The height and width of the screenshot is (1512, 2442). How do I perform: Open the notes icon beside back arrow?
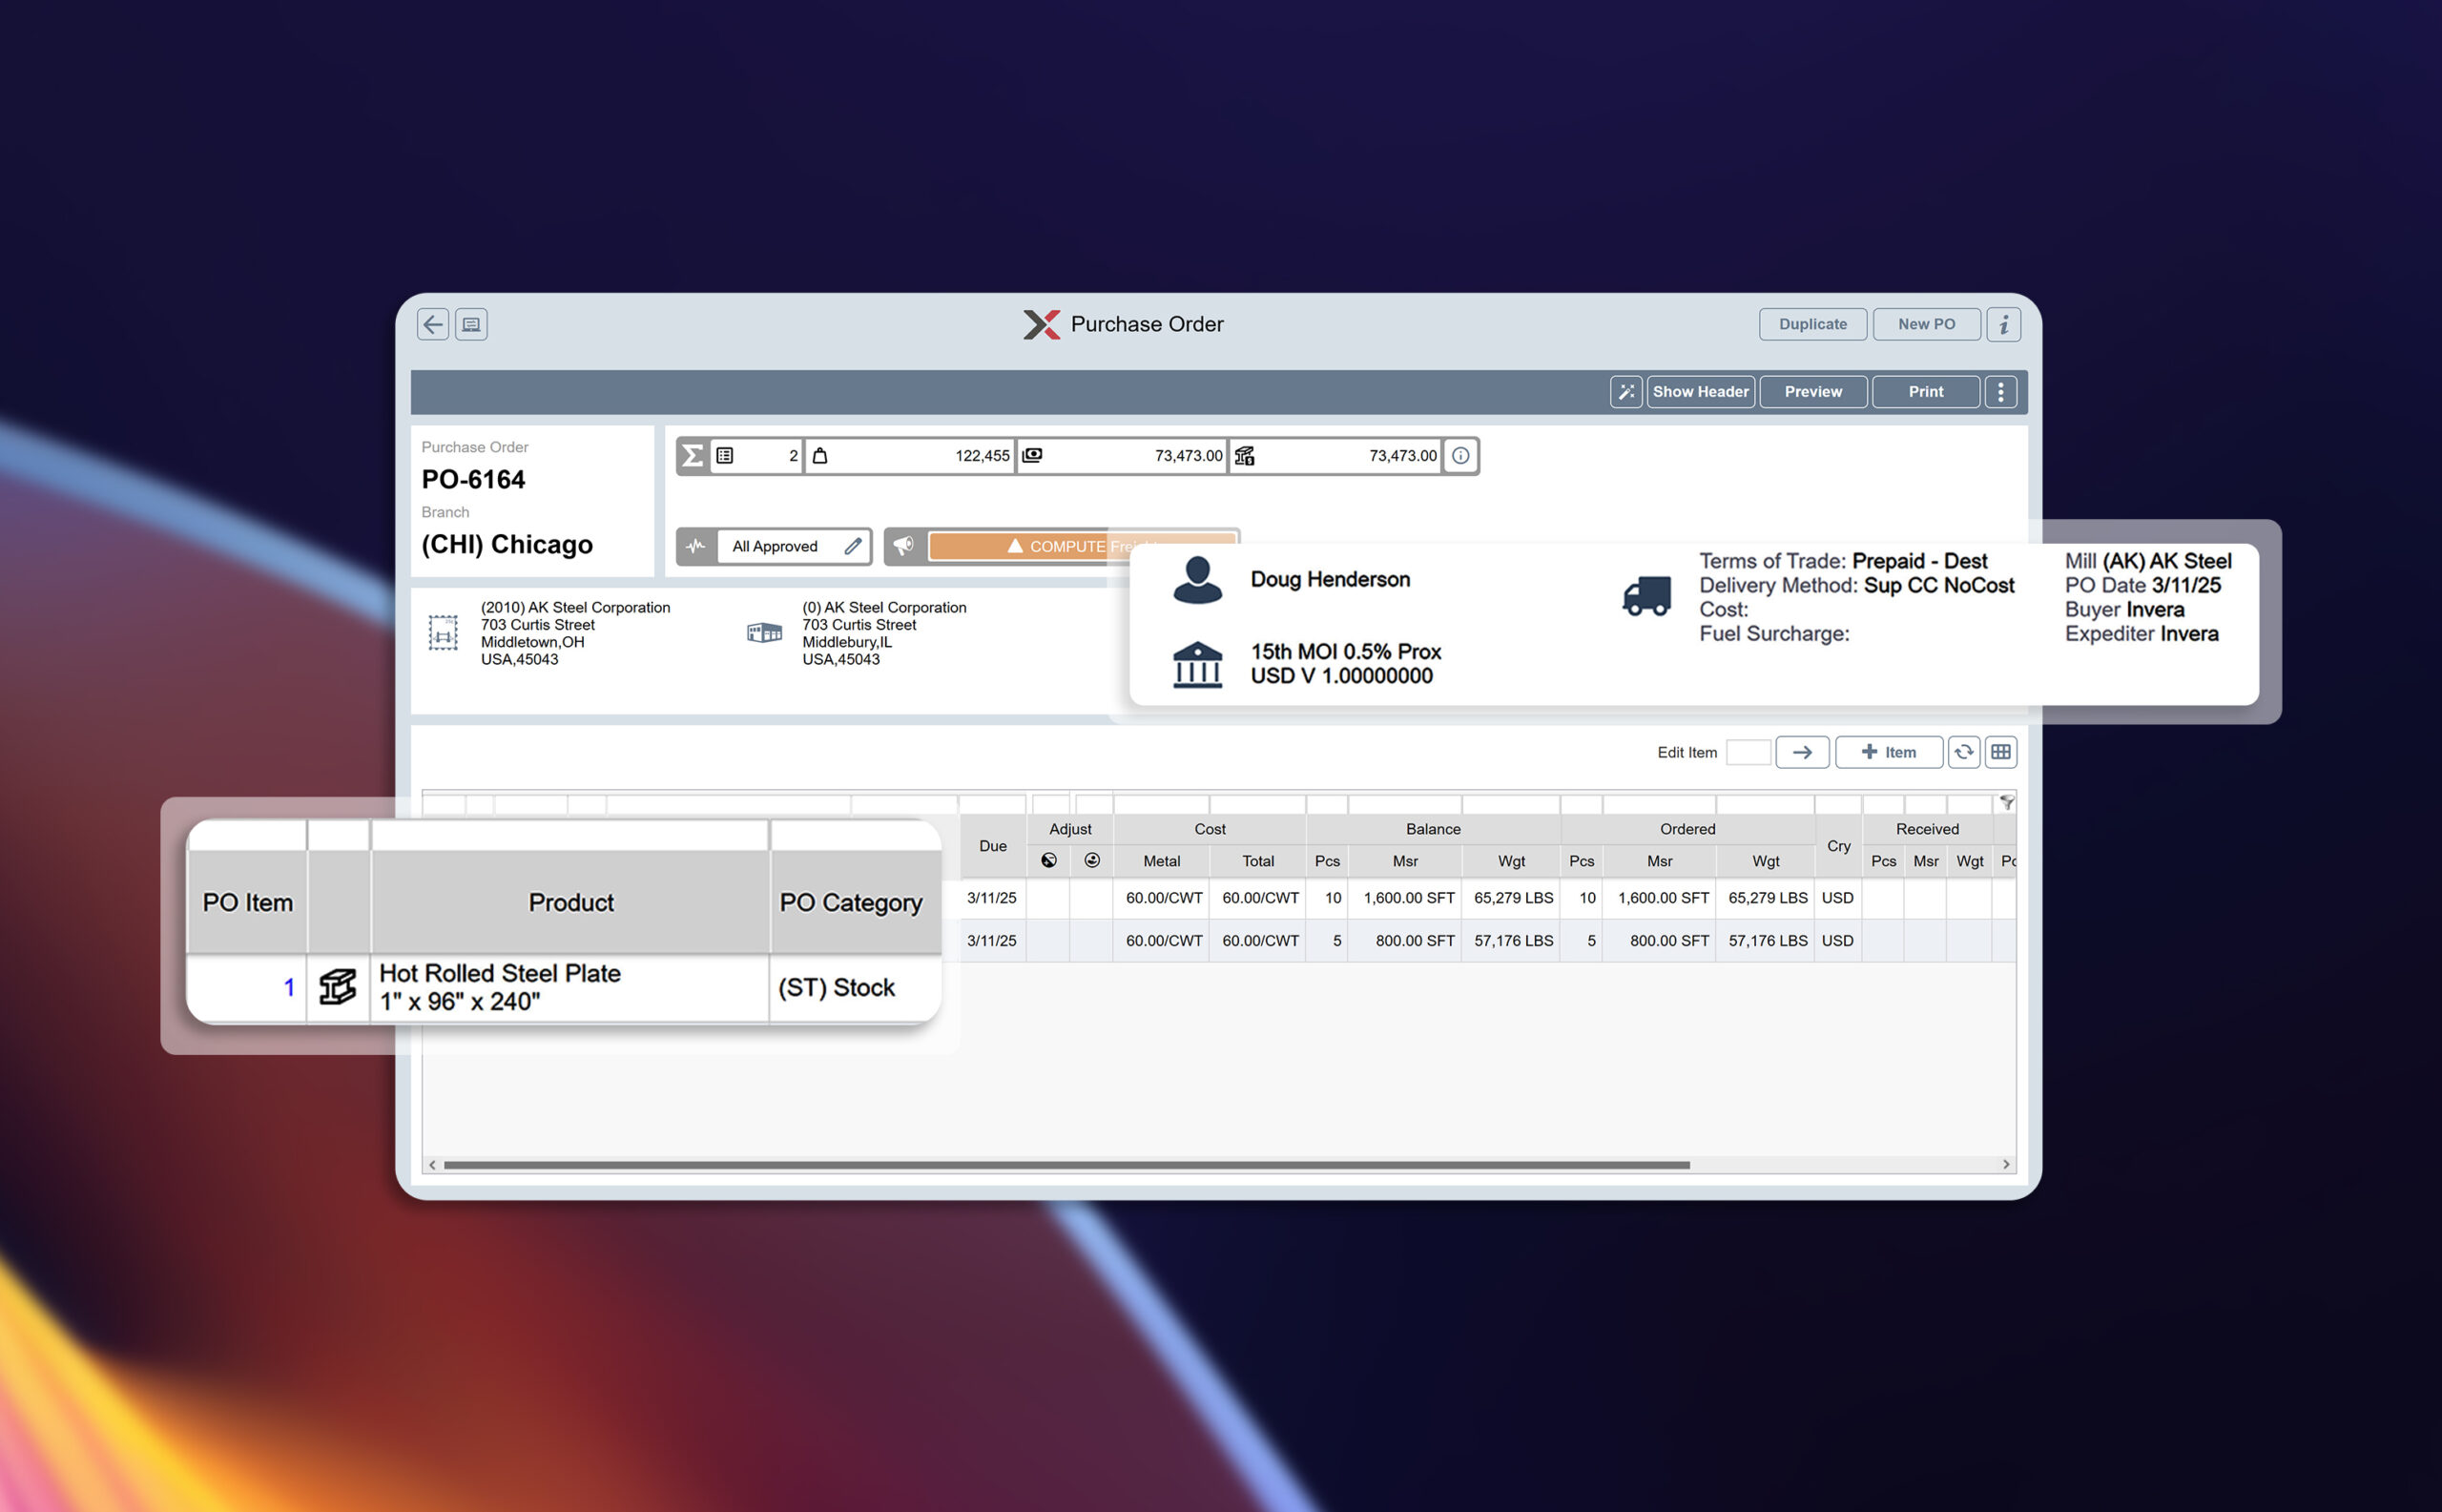(471, 324)
